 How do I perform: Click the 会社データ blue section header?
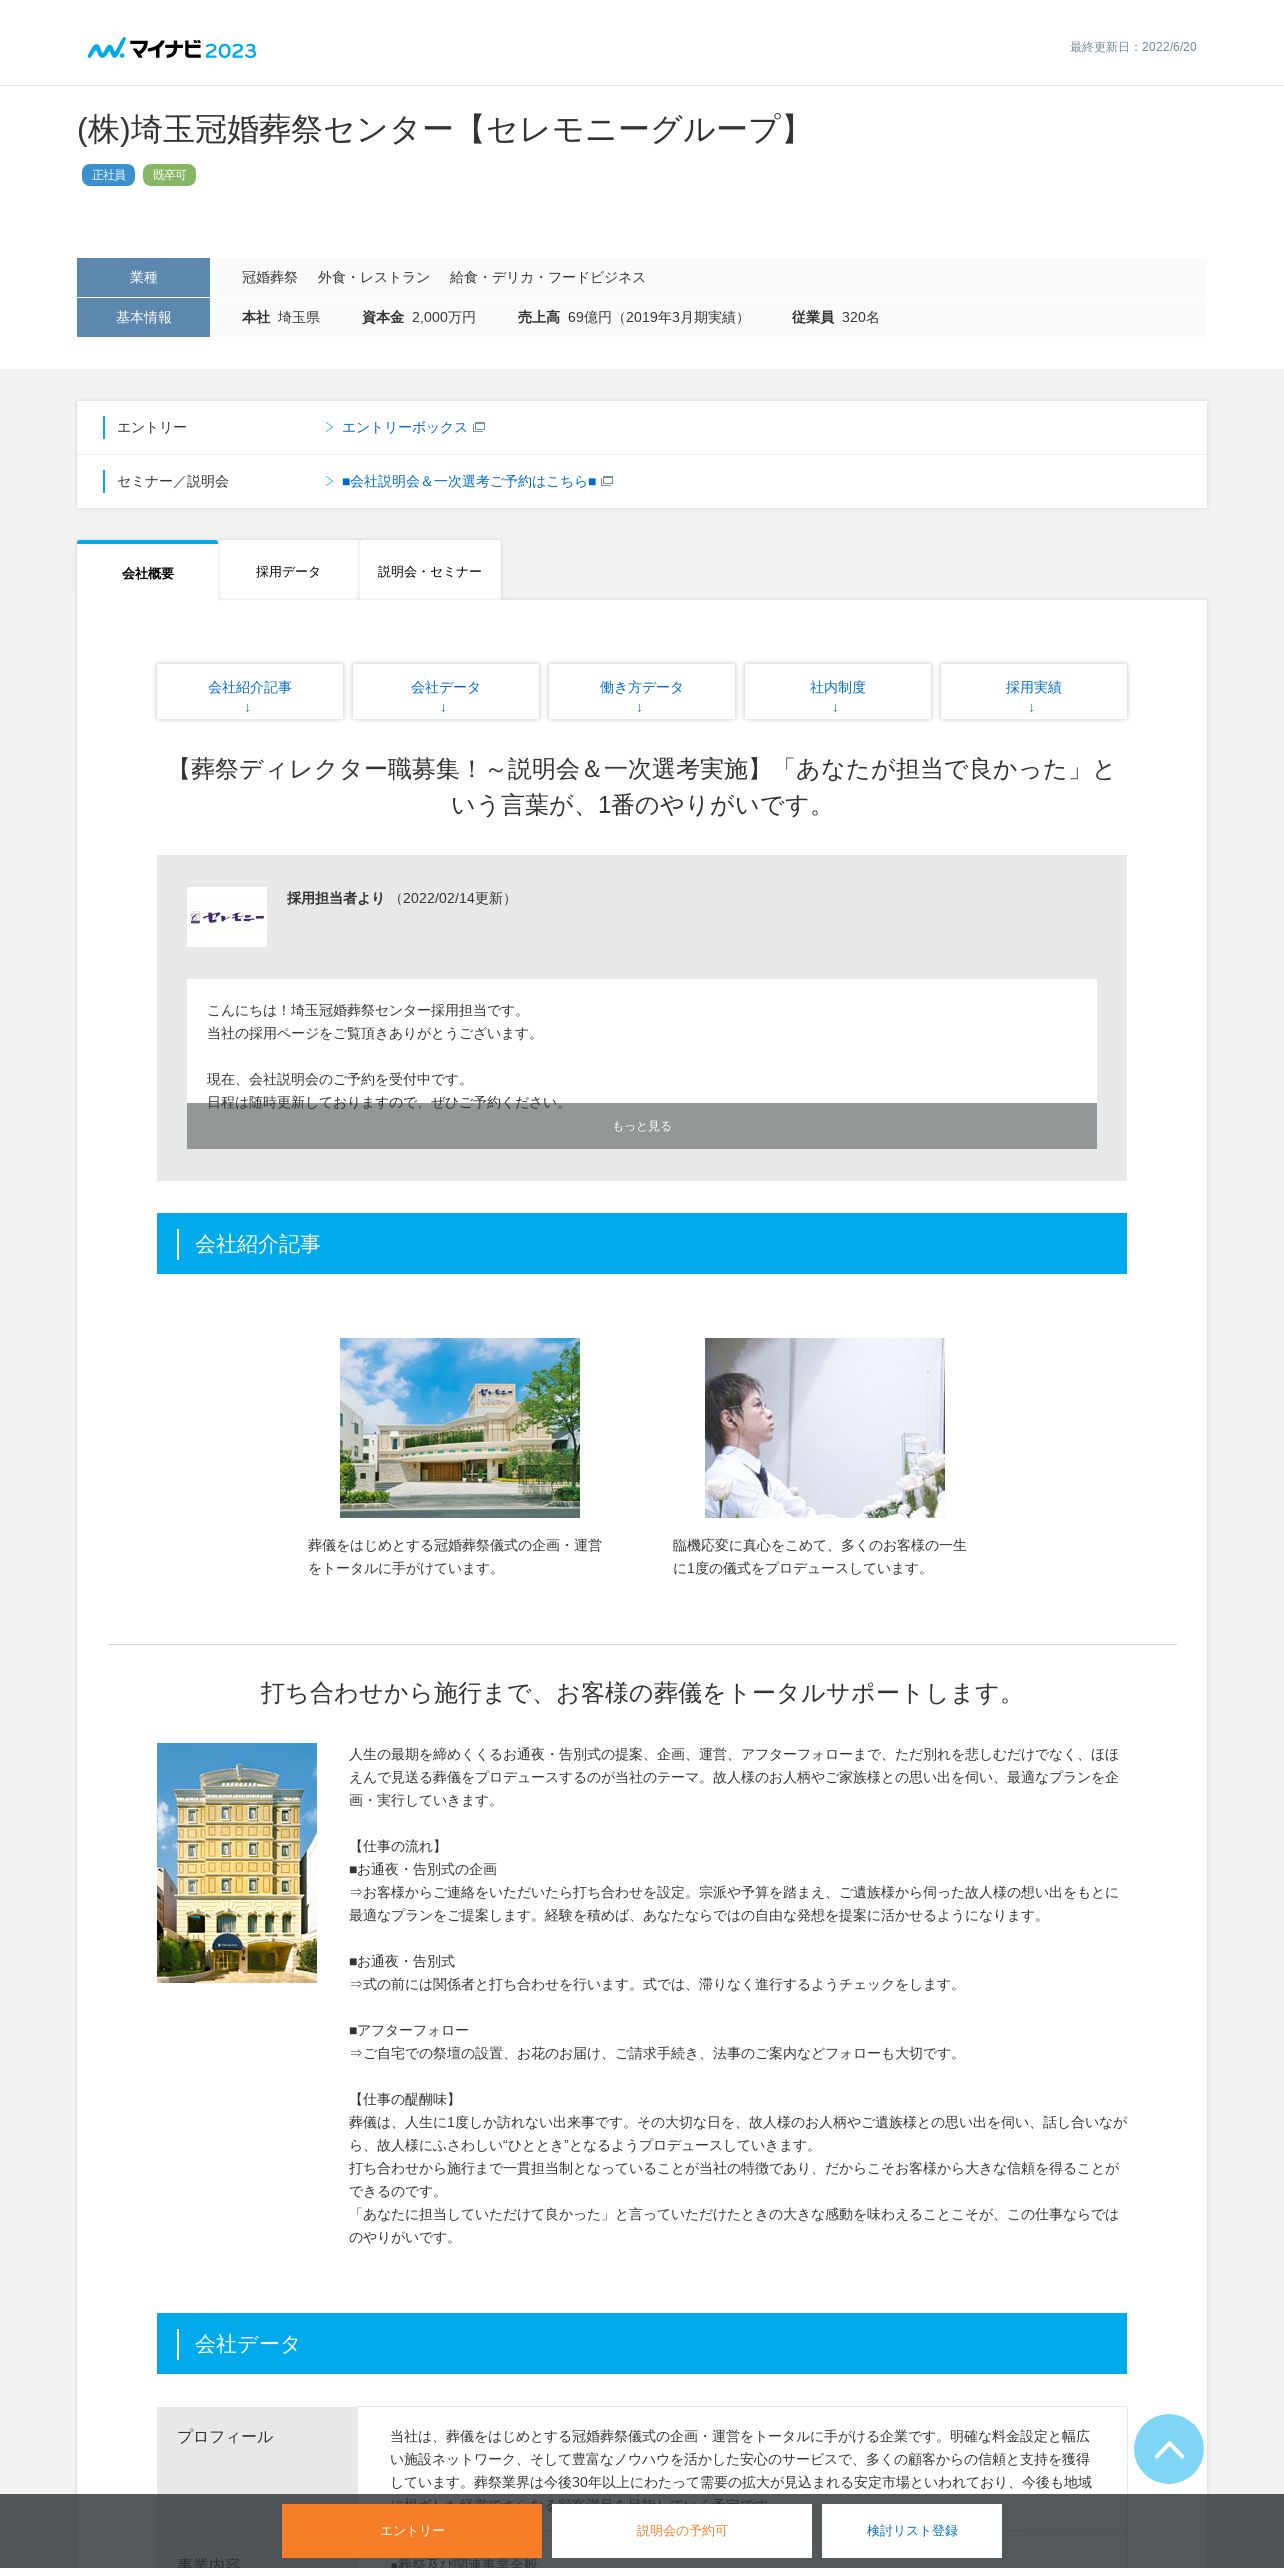click(642, 2344)
